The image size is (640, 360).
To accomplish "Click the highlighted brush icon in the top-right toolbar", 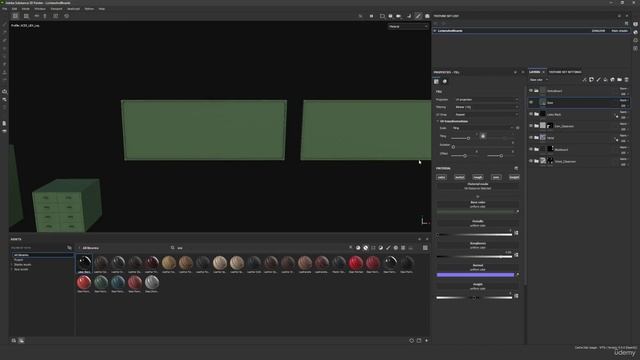I will (x=418, y=16).
